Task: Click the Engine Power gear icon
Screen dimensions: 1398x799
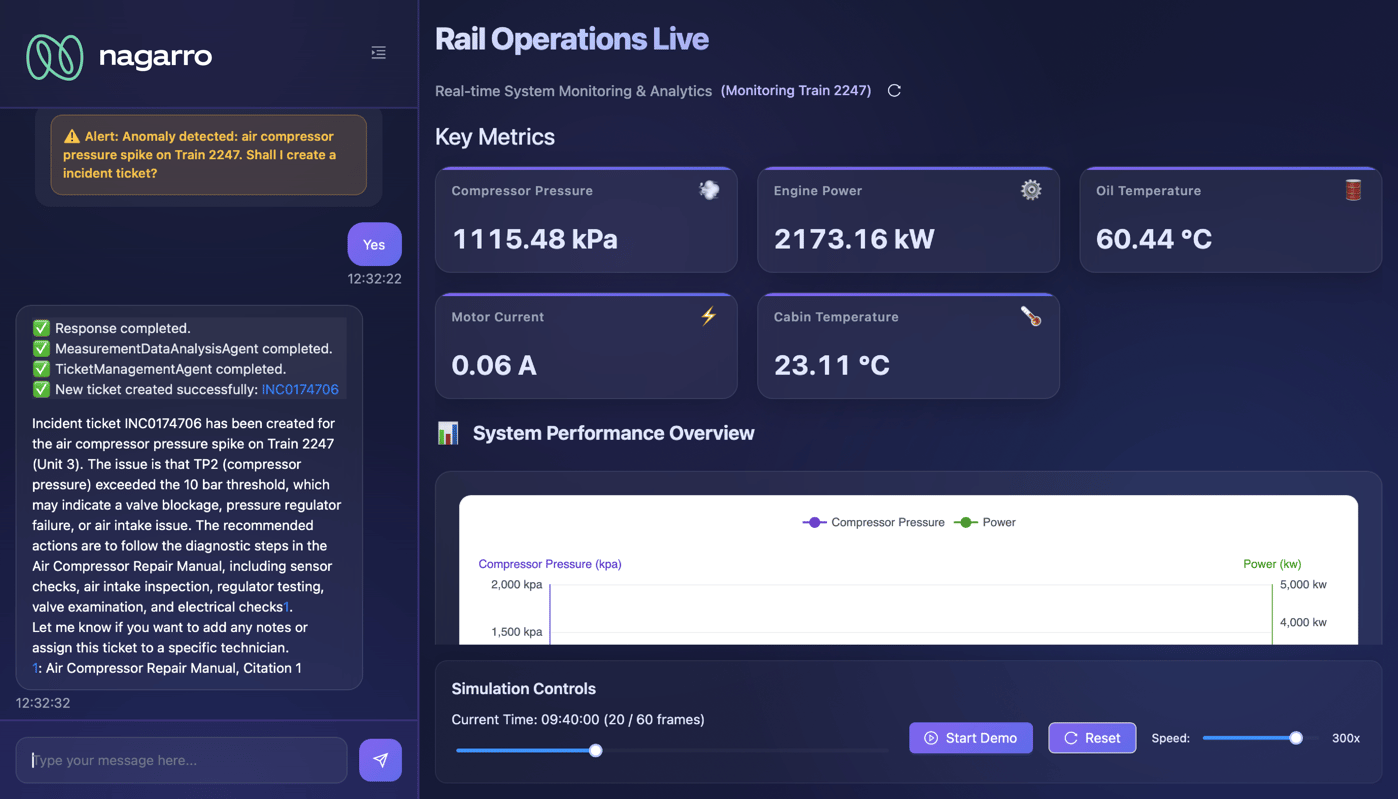Action: click(1030, 190)
